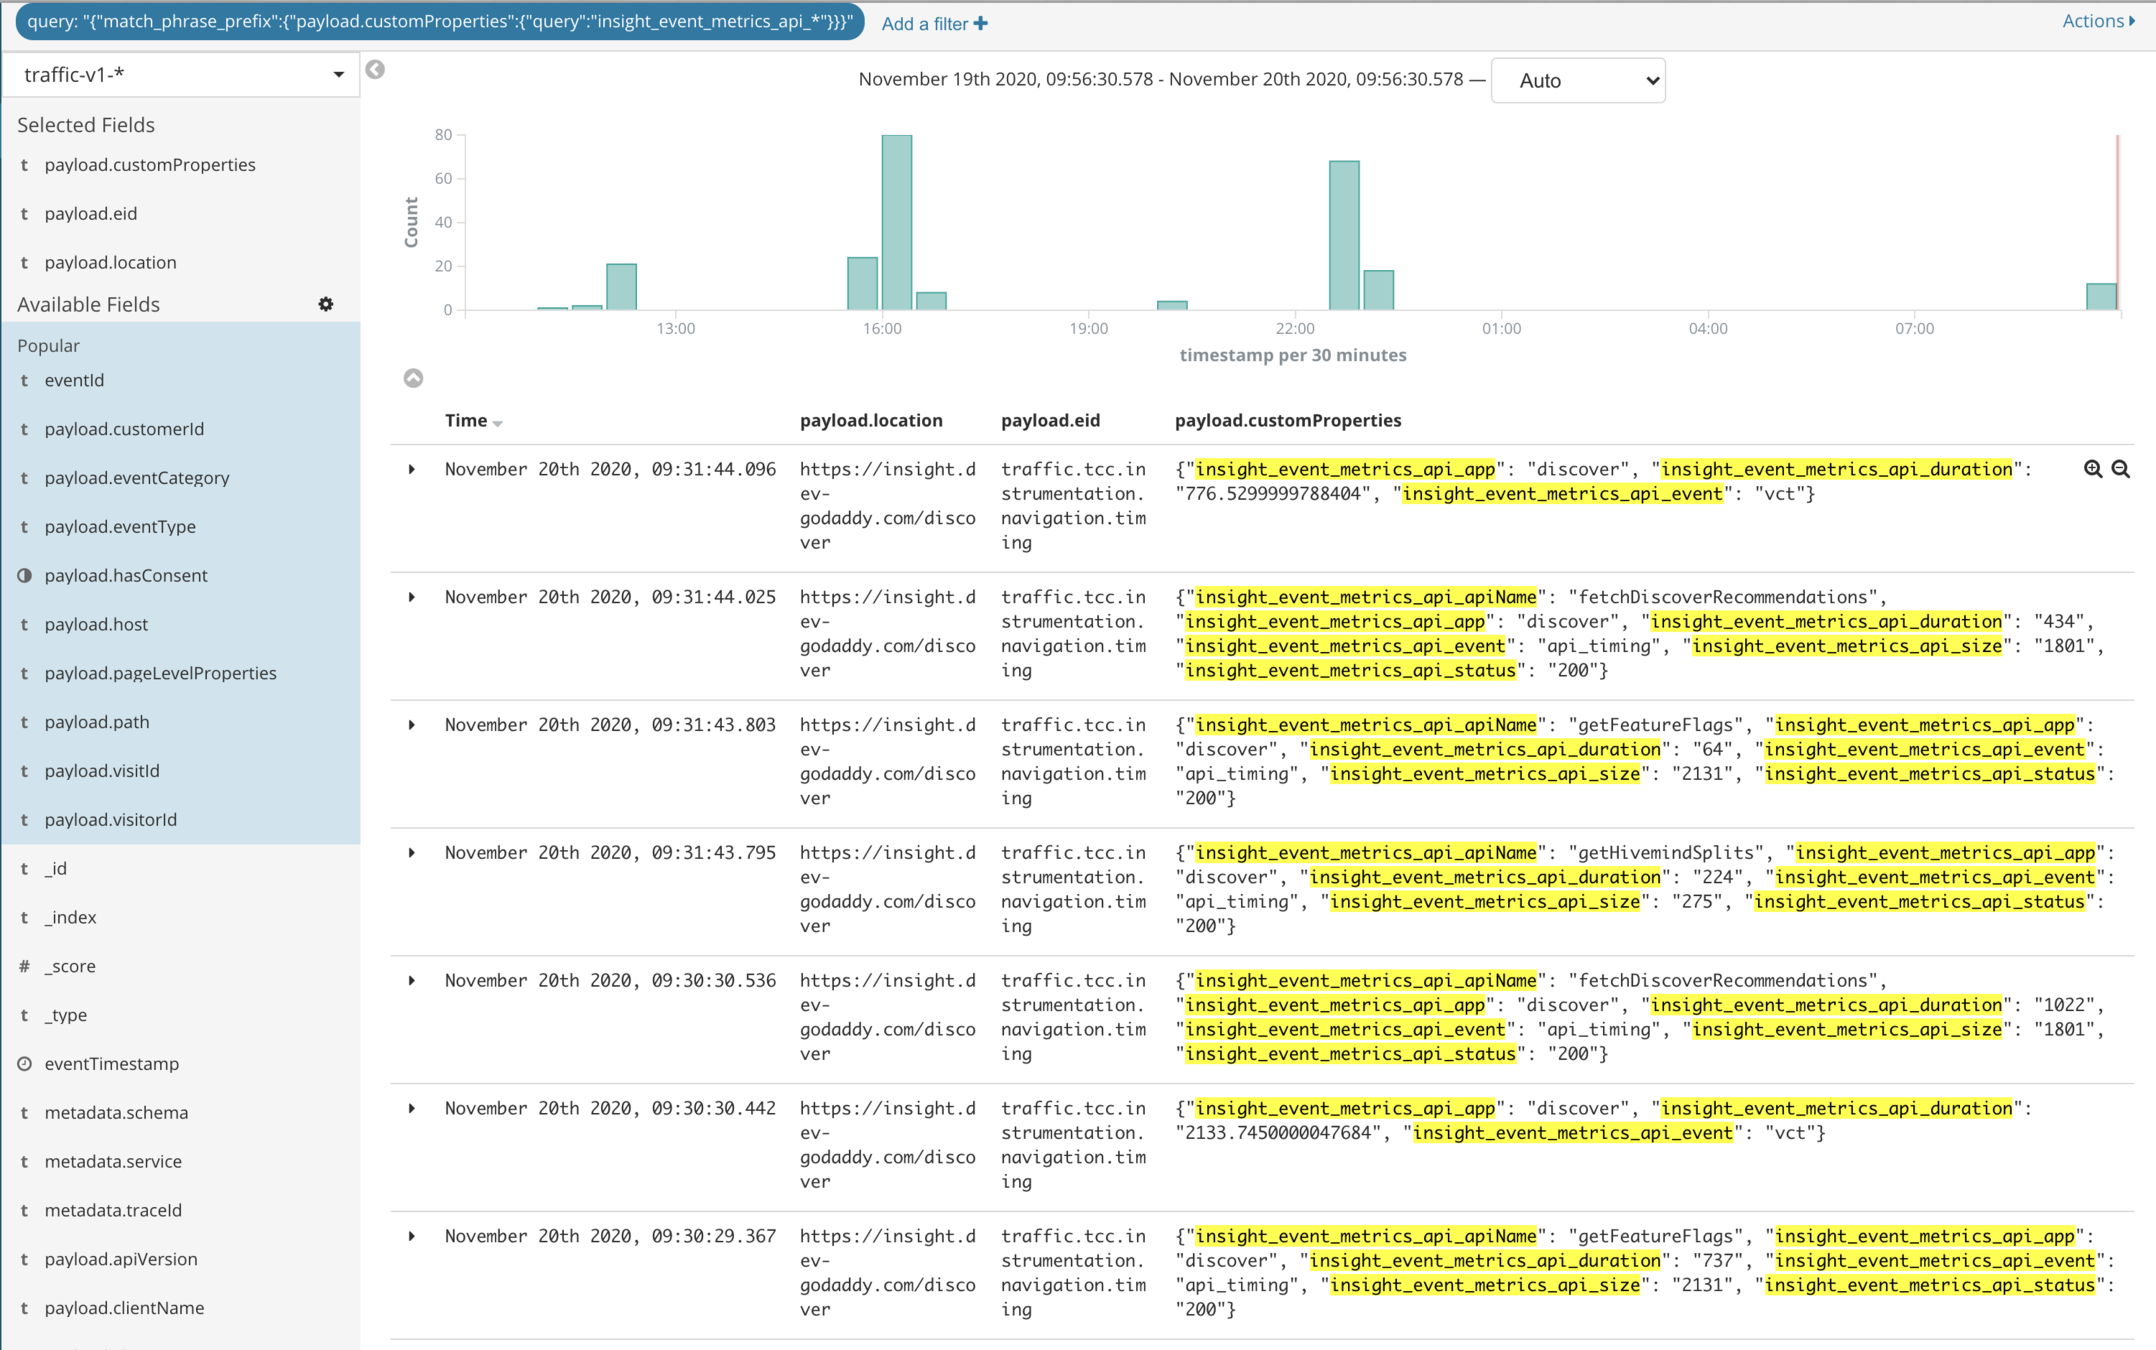This screenshot has width=2156, height=1350.
Task: Click the filter-for-value magnifier plus icon
Action: pos(2092,469)
